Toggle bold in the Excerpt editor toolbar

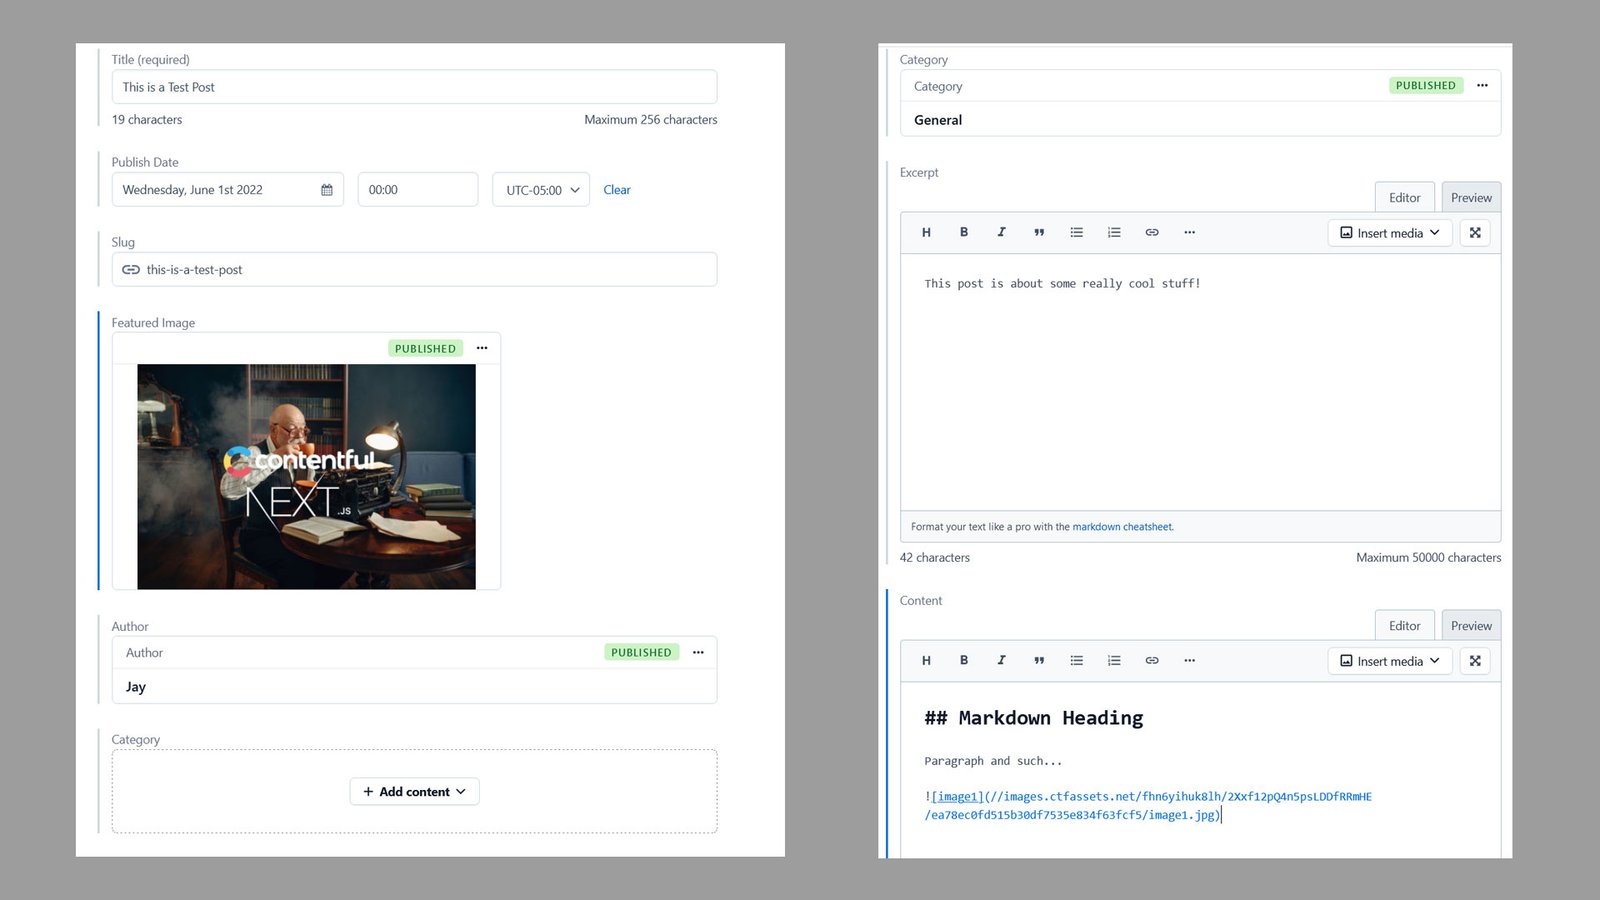tap(964, 232)
